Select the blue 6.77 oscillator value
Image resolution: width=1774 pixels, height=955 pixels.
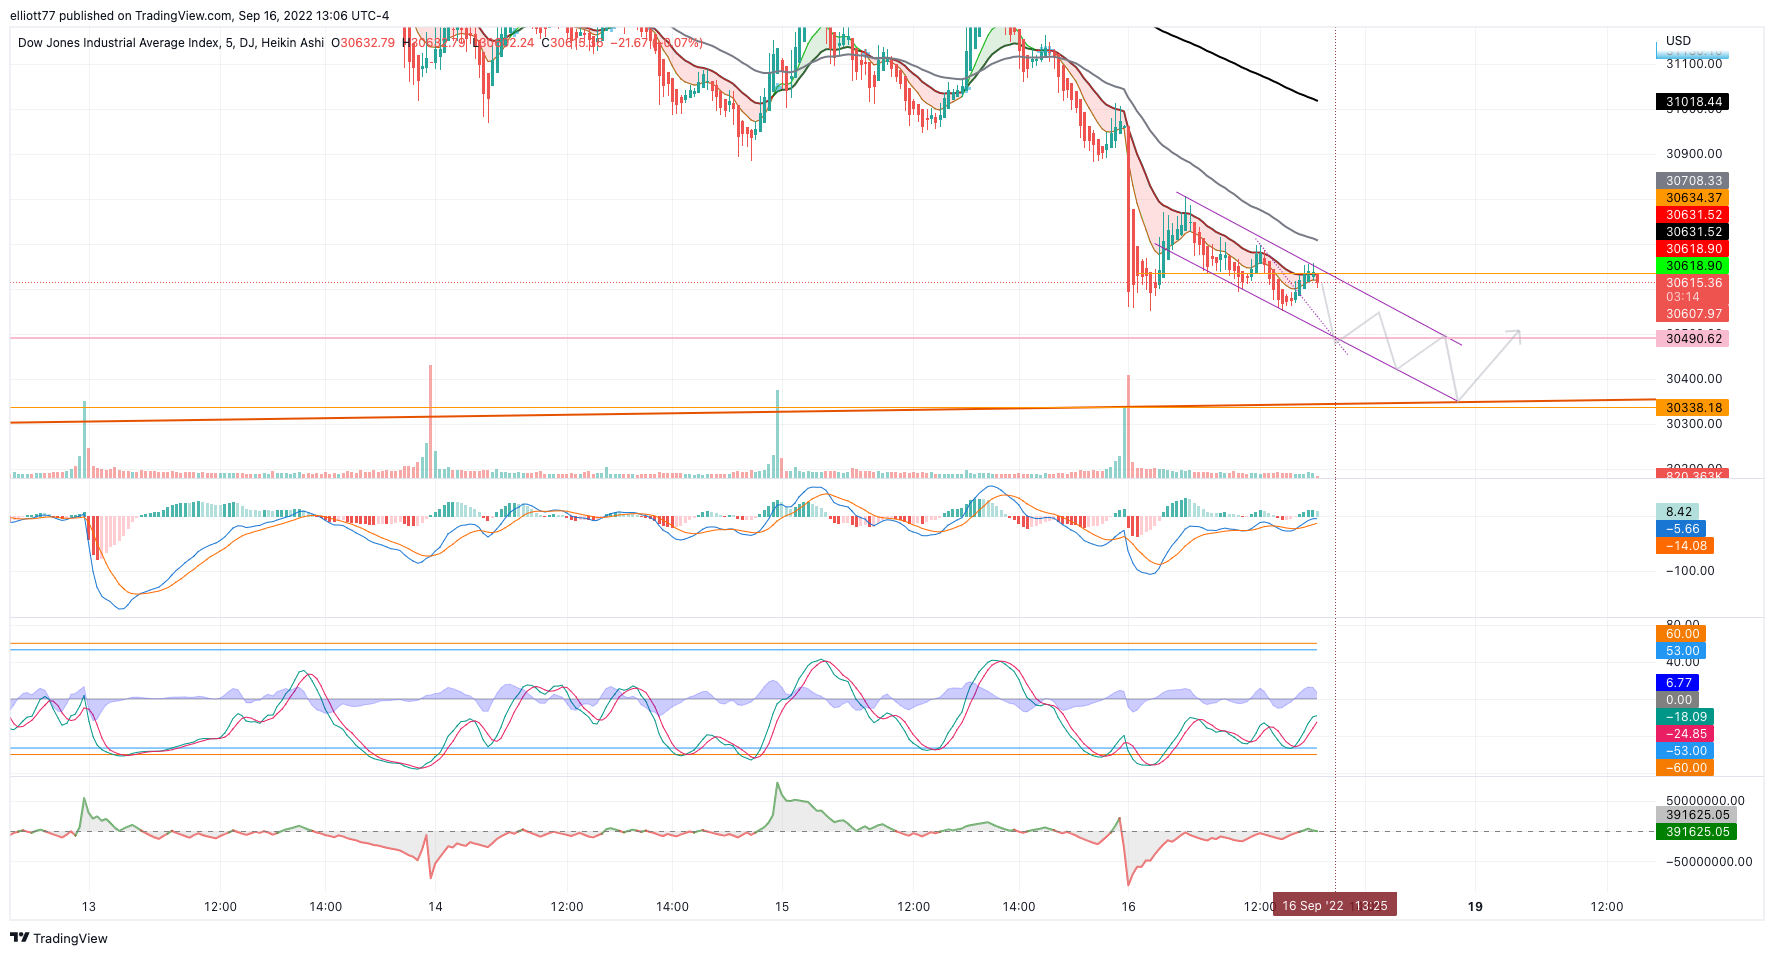pos(1677,683)
